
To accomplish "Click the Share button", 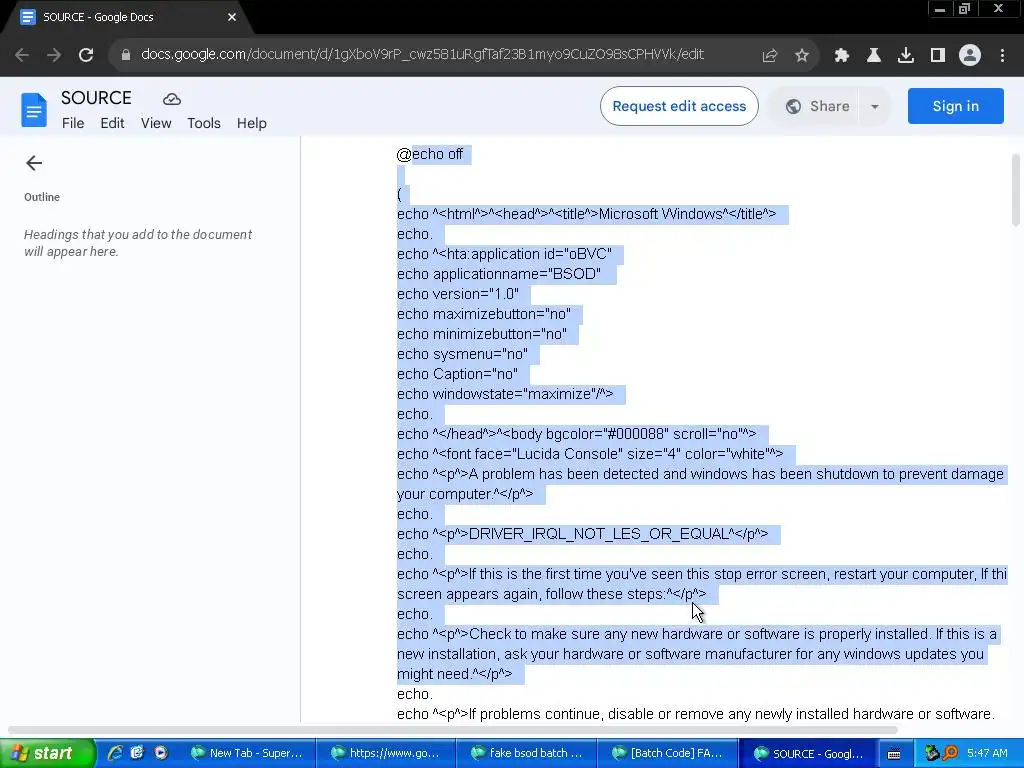I will coord(818,106).
